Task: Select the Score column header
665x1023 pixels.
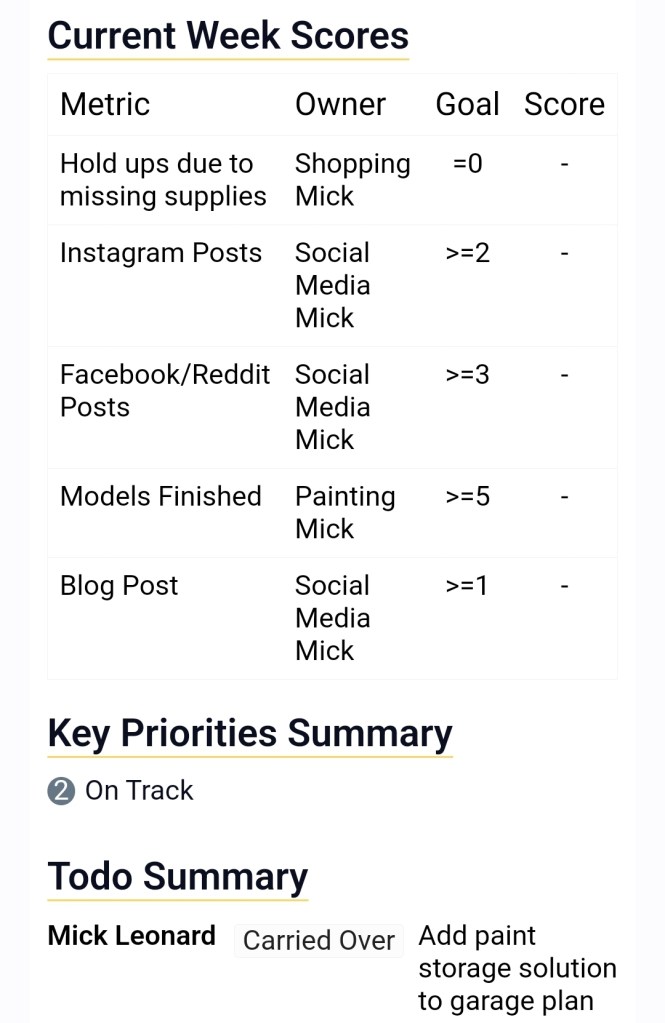Action: [564, 104]
